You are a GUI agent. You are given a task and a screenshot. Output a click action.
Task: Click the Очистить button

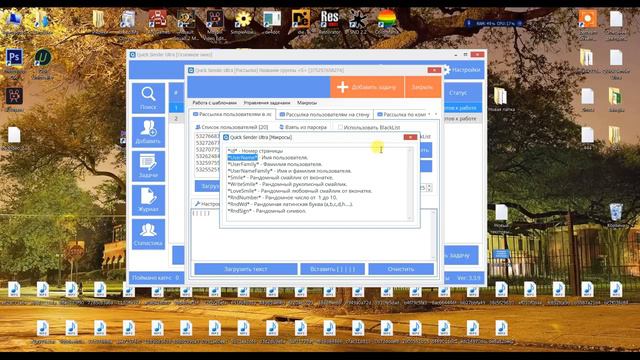[x=401, y=269]
